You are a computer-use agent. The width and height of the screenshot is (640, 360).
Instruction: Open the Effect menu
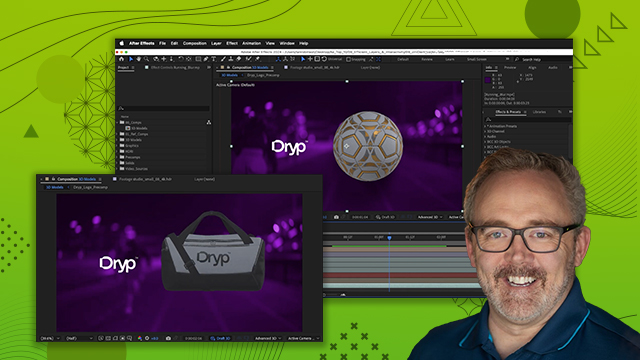[232, 43]
